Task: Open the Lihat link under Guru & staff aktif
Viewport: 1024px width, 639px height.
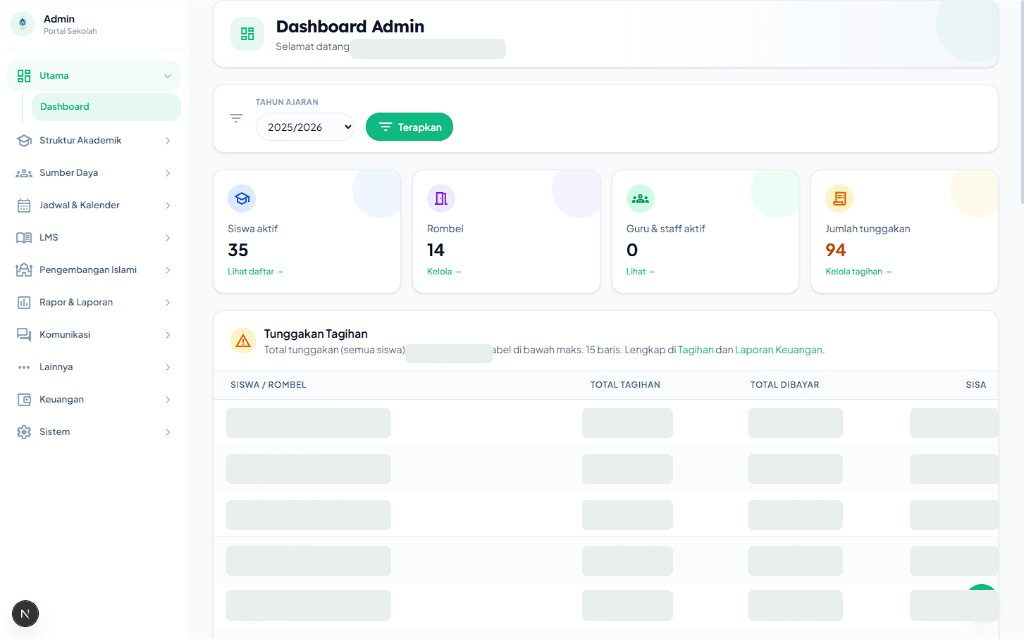Action: (x=641, y=271)
